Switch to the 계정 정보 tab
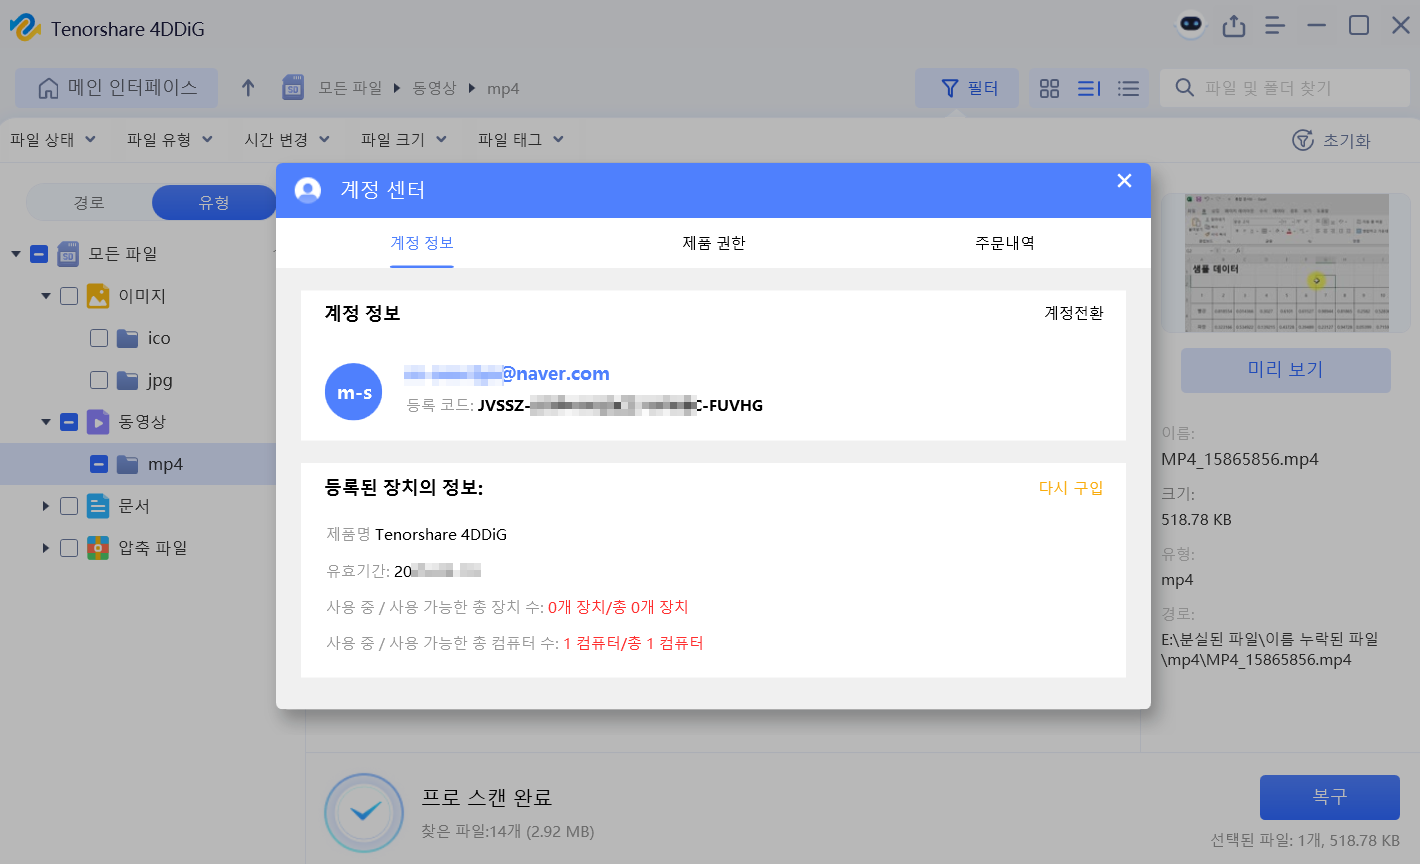The width and height of the screenshot is (1420, 864). (x=422, y=243)
